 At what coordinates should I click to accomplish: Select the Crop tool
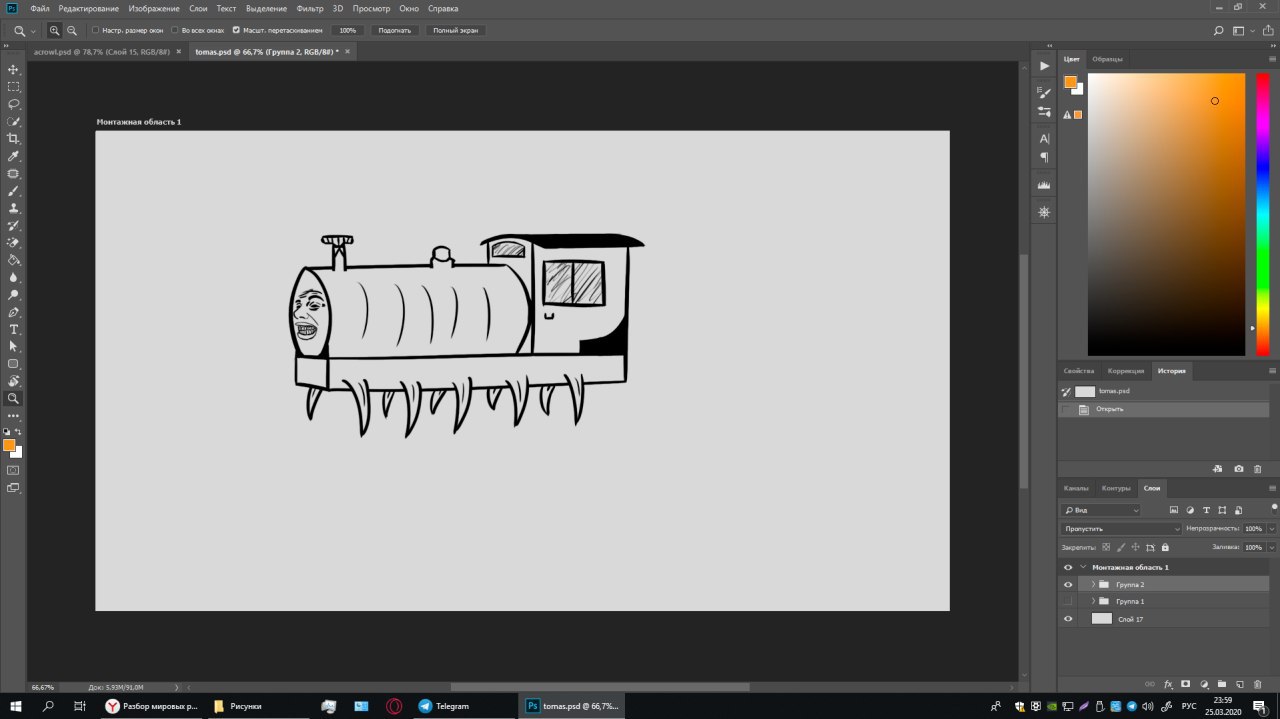(14, 138)
